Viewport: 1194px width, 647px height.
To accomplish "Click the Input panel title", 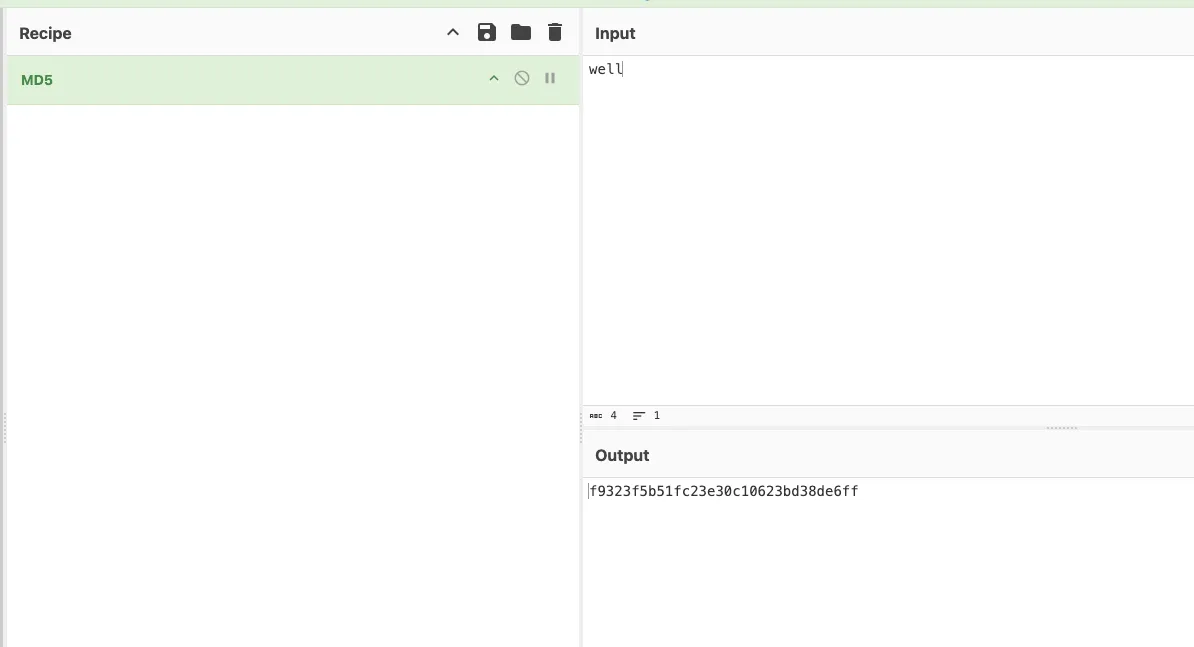I will coord(615,34).
